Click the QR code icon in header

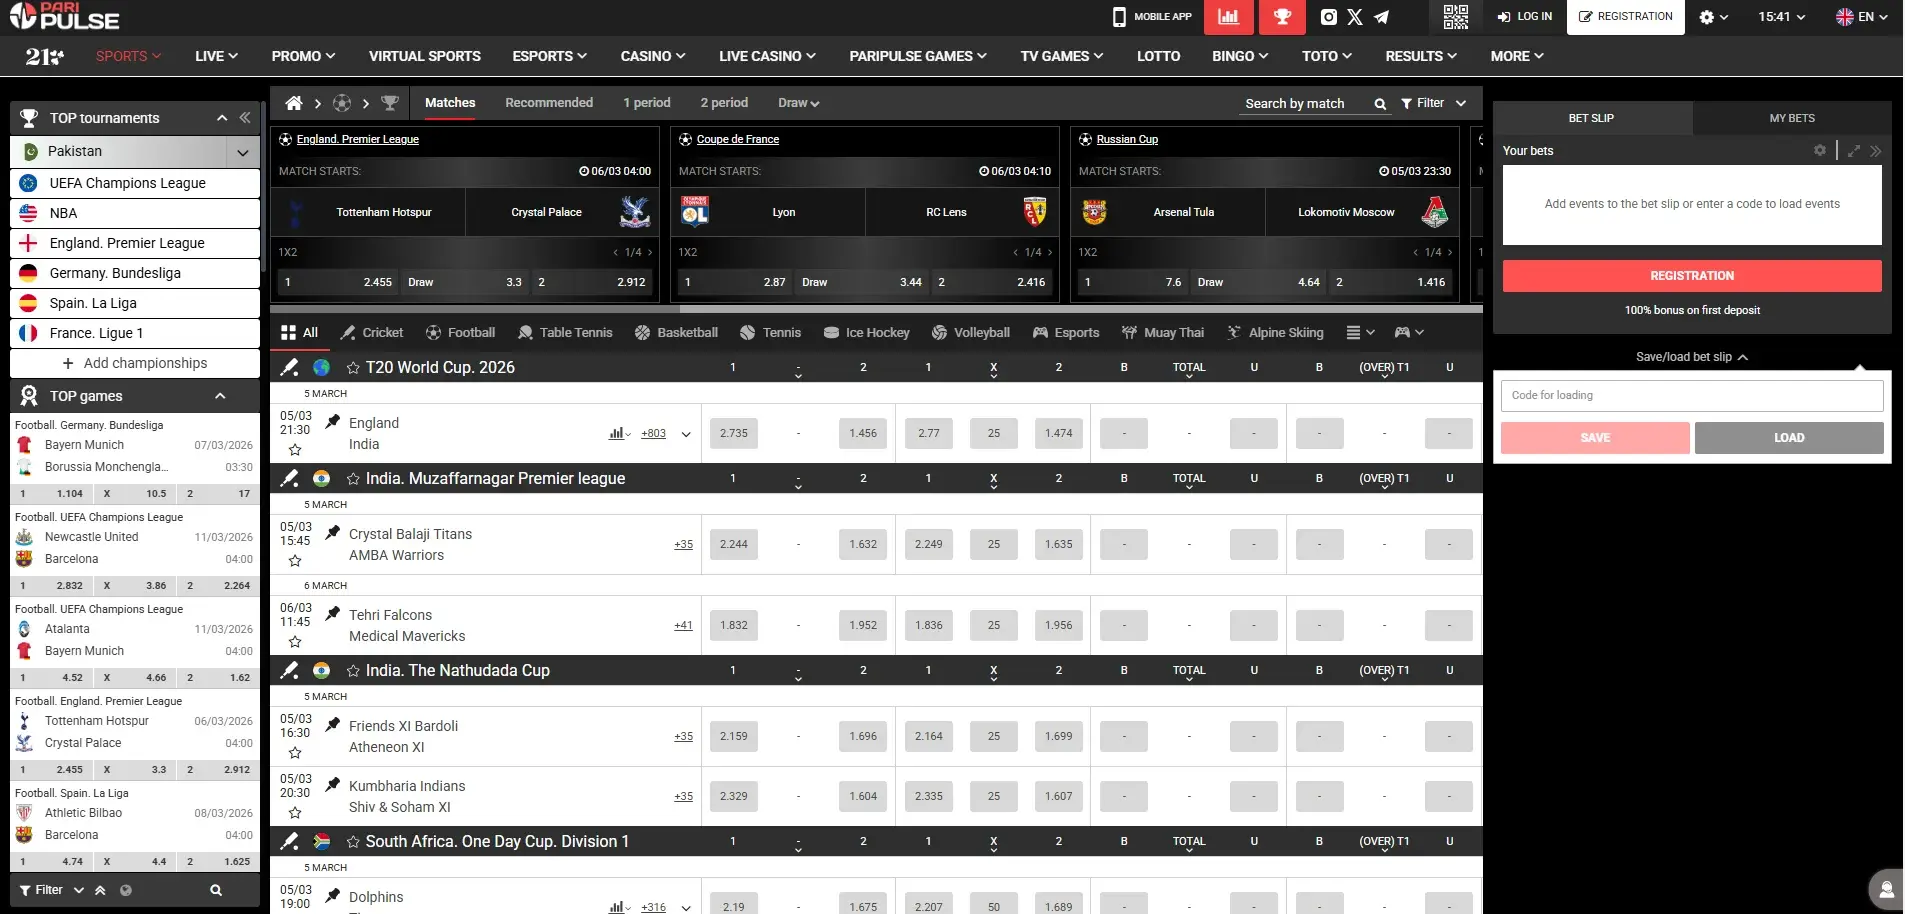click(1455, 17)
